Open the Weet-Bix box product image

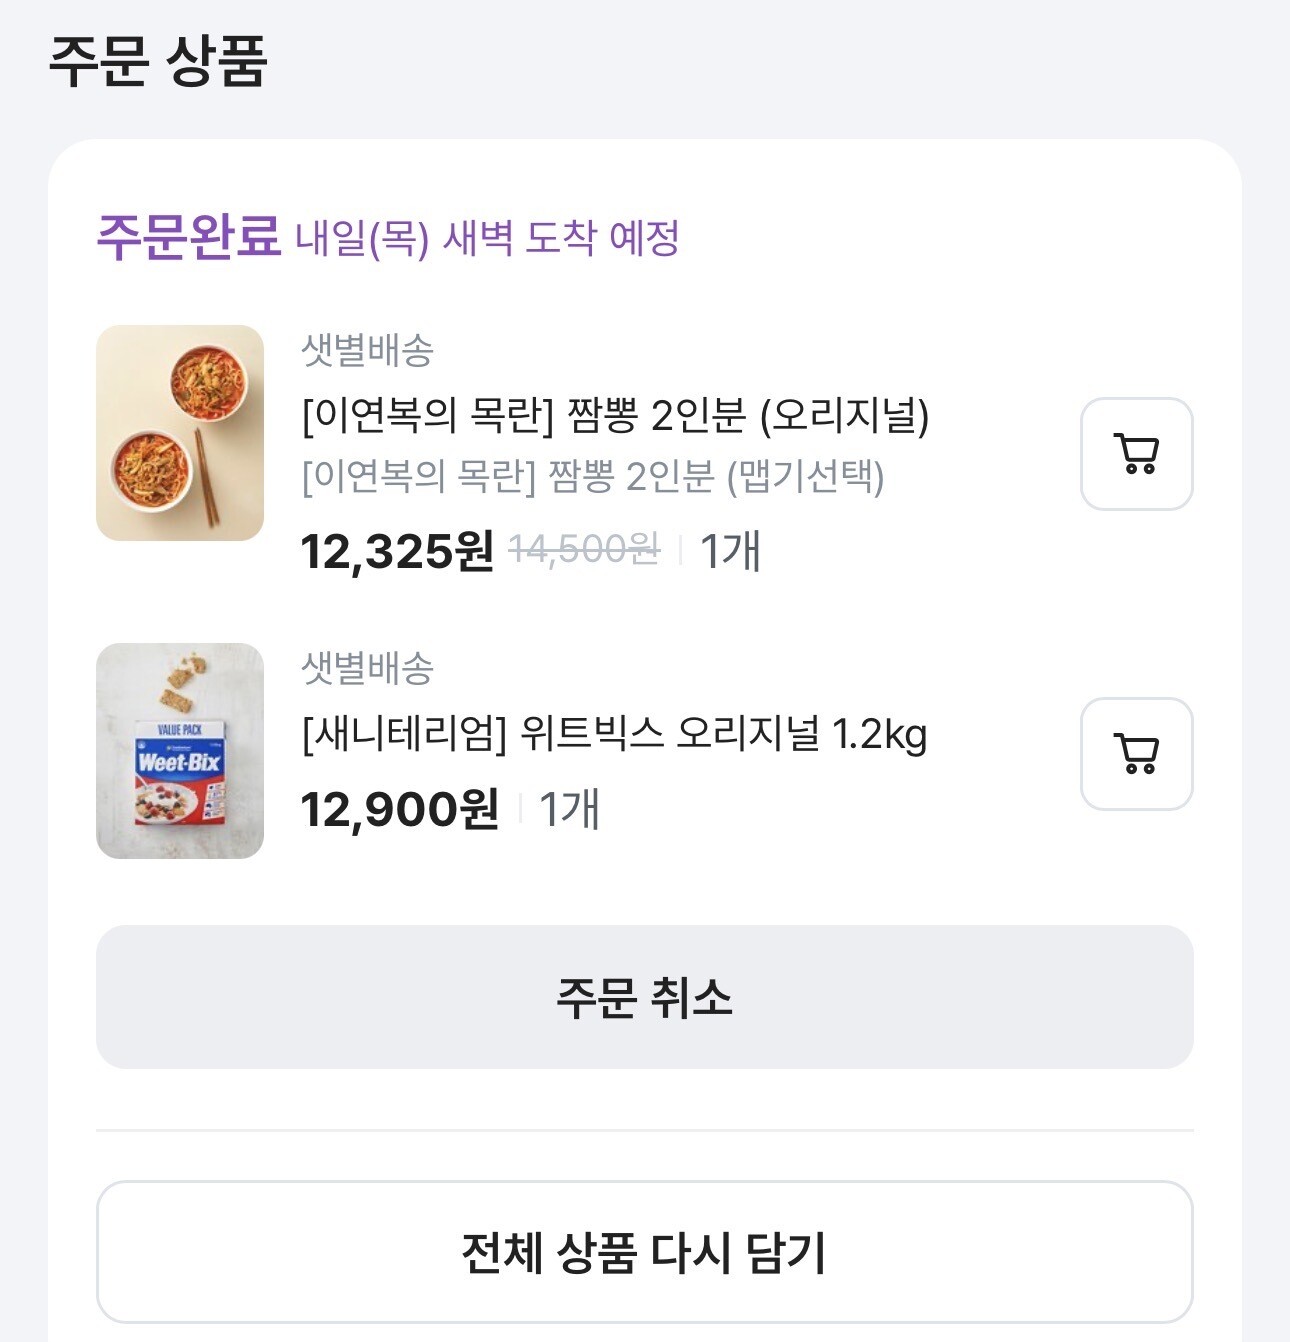[x=180, y=751]
